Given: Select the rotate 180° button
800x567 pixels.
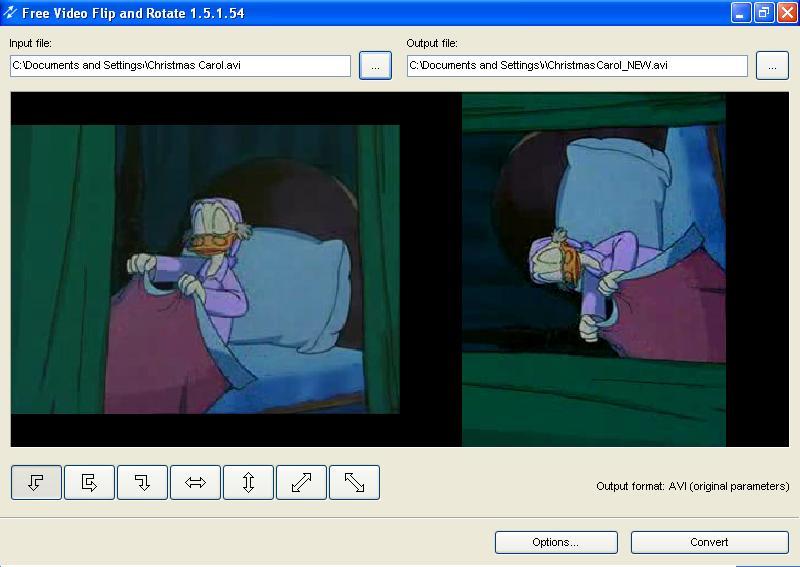Looking at the screenshot, I should pos(89,482).
